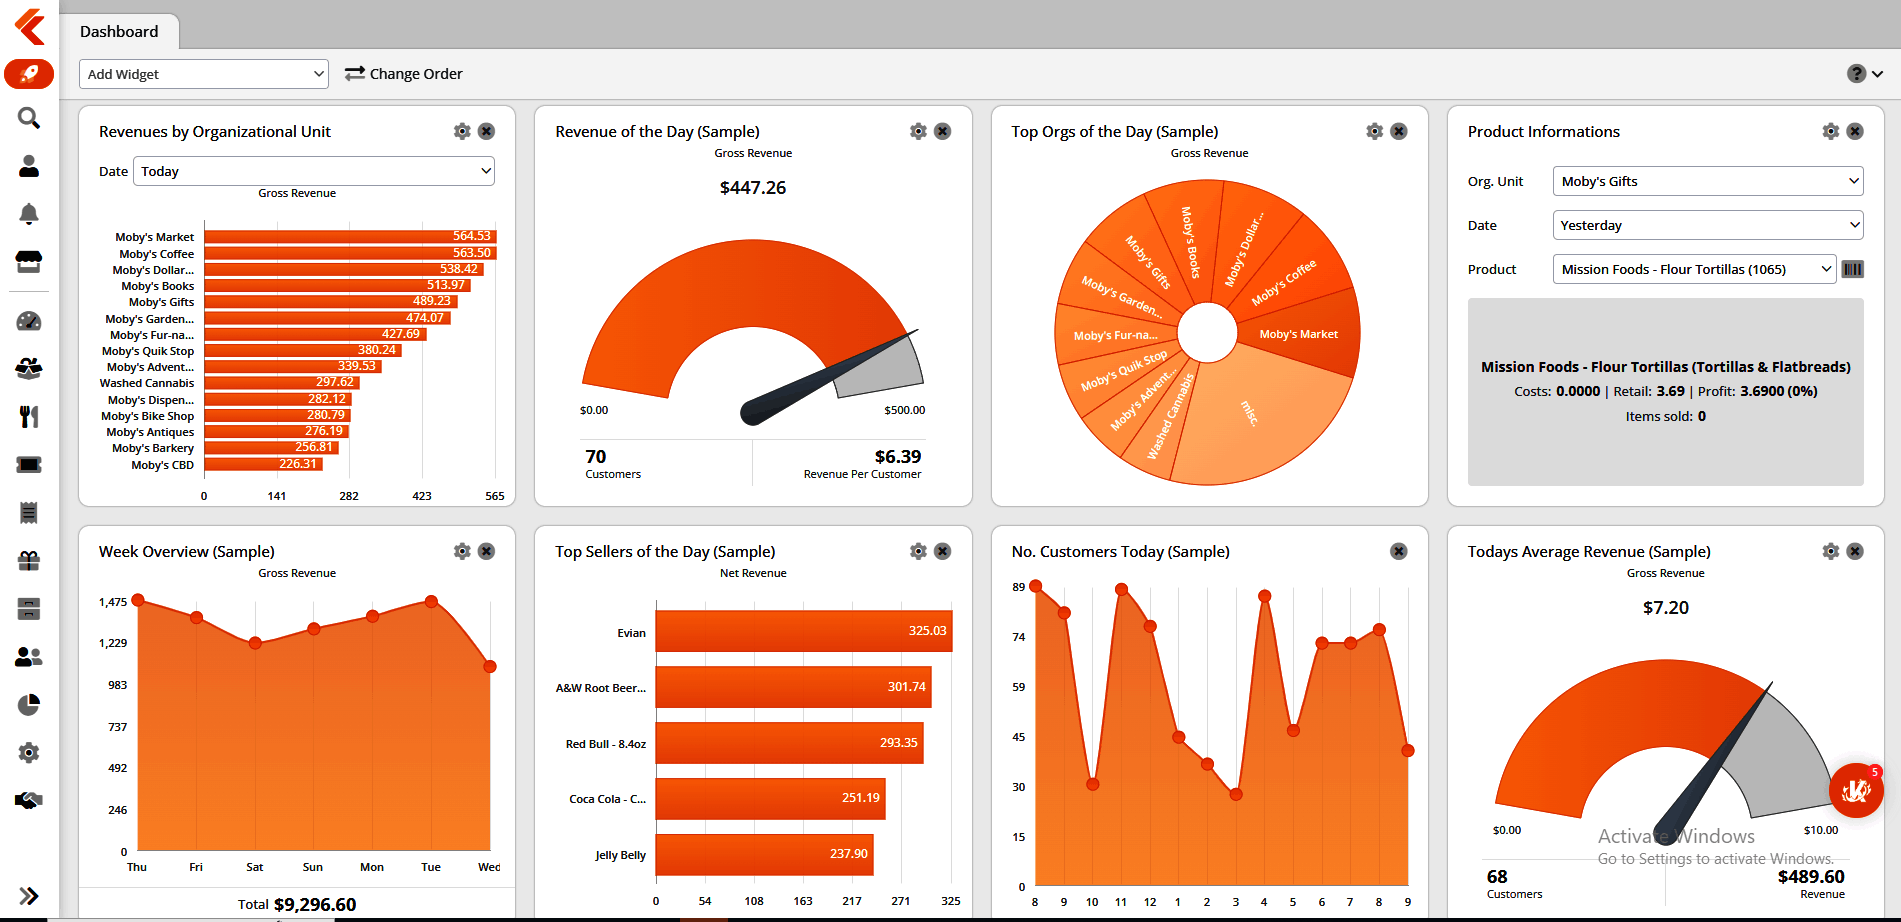1901x922 pixels.
Task: Click the Change Order button
Action: point(404,74)
